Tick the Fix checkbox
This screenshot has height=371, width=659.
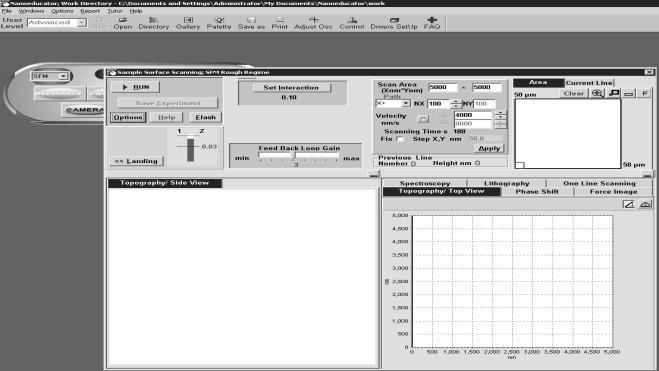[x=400, y=139]
